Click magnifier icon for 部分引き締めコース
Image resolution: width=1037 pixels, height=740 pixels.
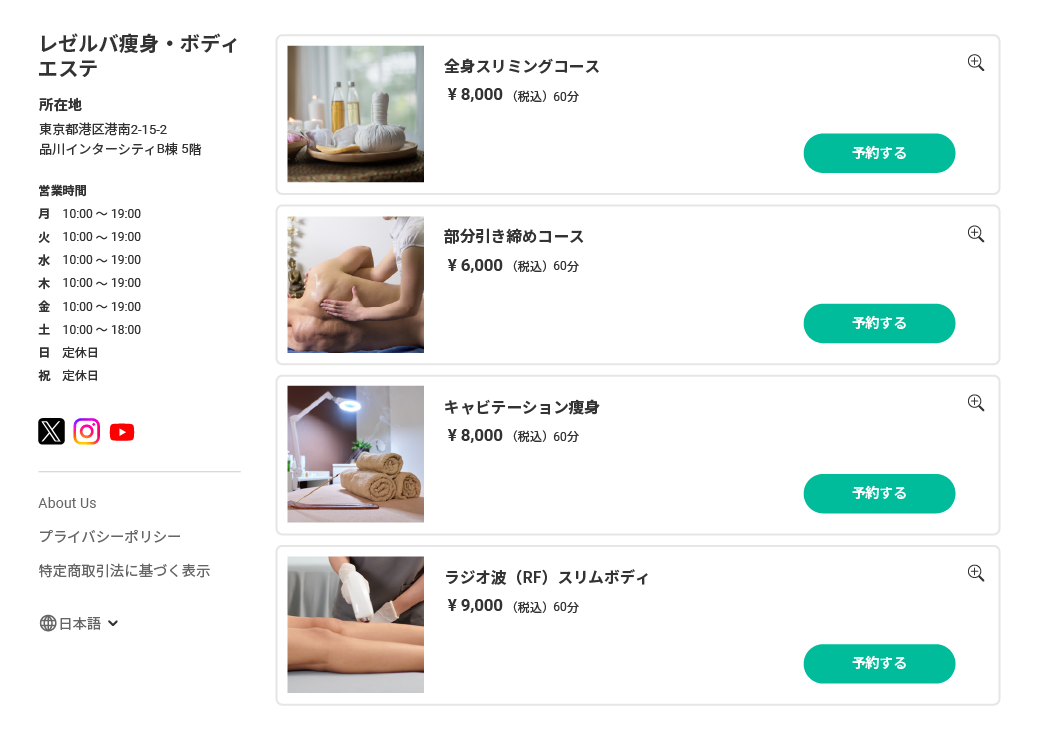976,234
